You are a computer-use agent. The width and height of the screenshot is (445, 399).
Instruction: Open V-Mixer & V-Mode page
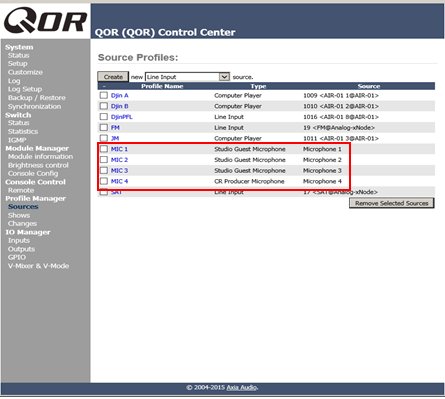tap(38, 266)
